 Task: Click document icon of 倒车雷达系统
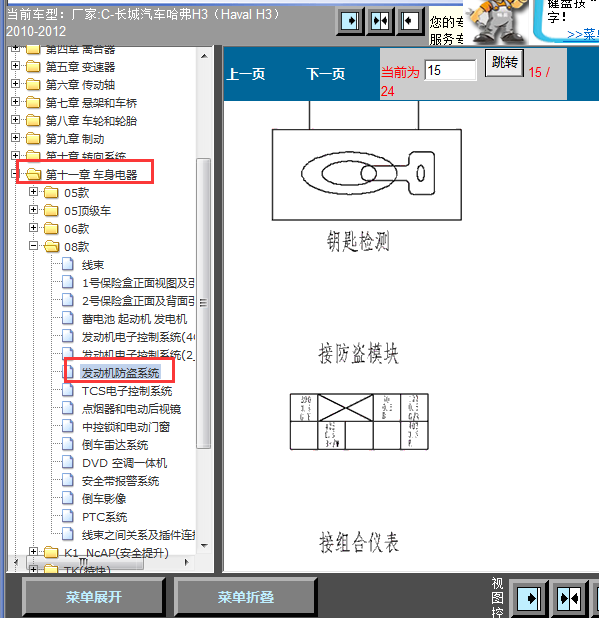(x=68, y=444)
